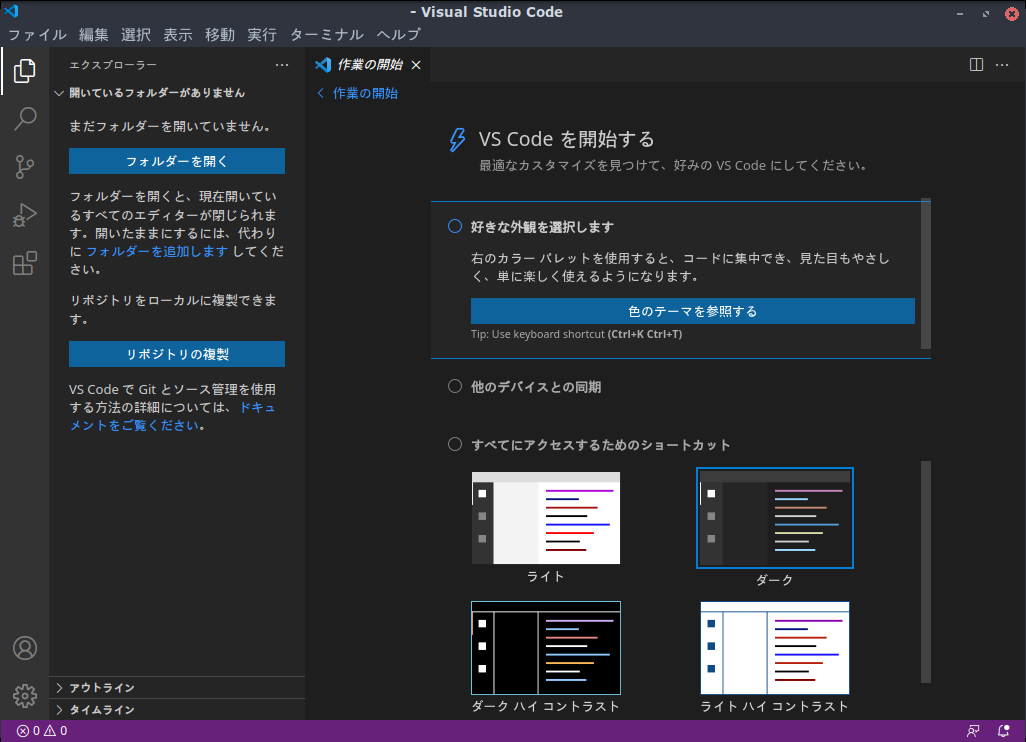The width and height of the screenshot is (1026, 742).
Task: Choose the ライト theme thumbnail
Action: click(546, 518)
